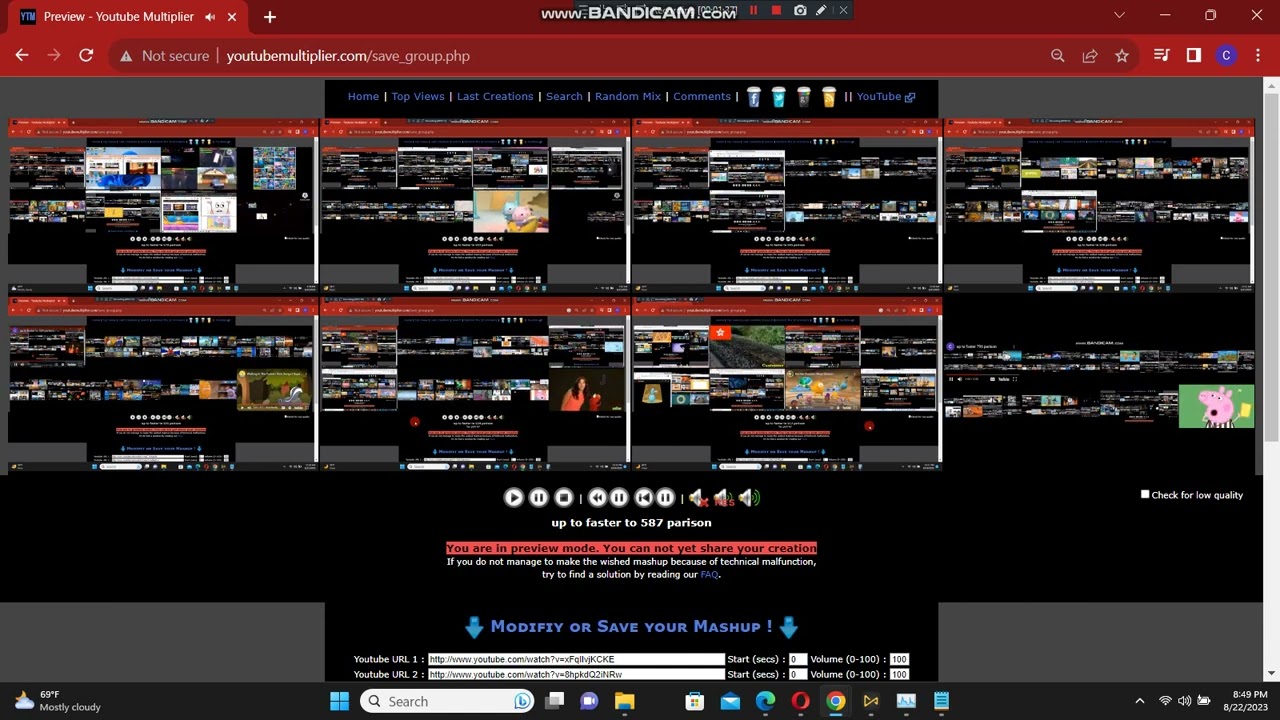Go back in Chrome
The width and height of the screenshot is (1280, 720).
click(22, 56)
